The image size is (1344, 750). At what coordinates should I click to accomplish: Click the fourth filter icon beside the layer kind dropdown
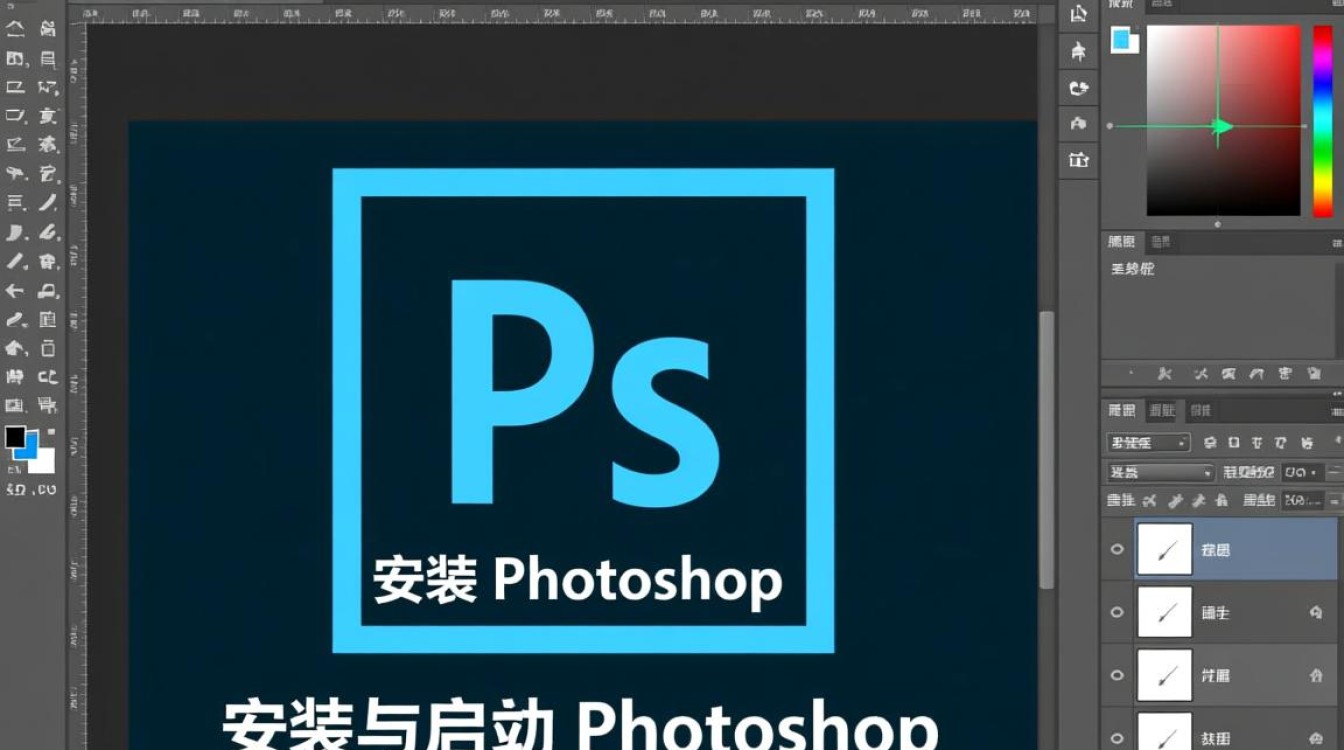[x=1280, y=442]
